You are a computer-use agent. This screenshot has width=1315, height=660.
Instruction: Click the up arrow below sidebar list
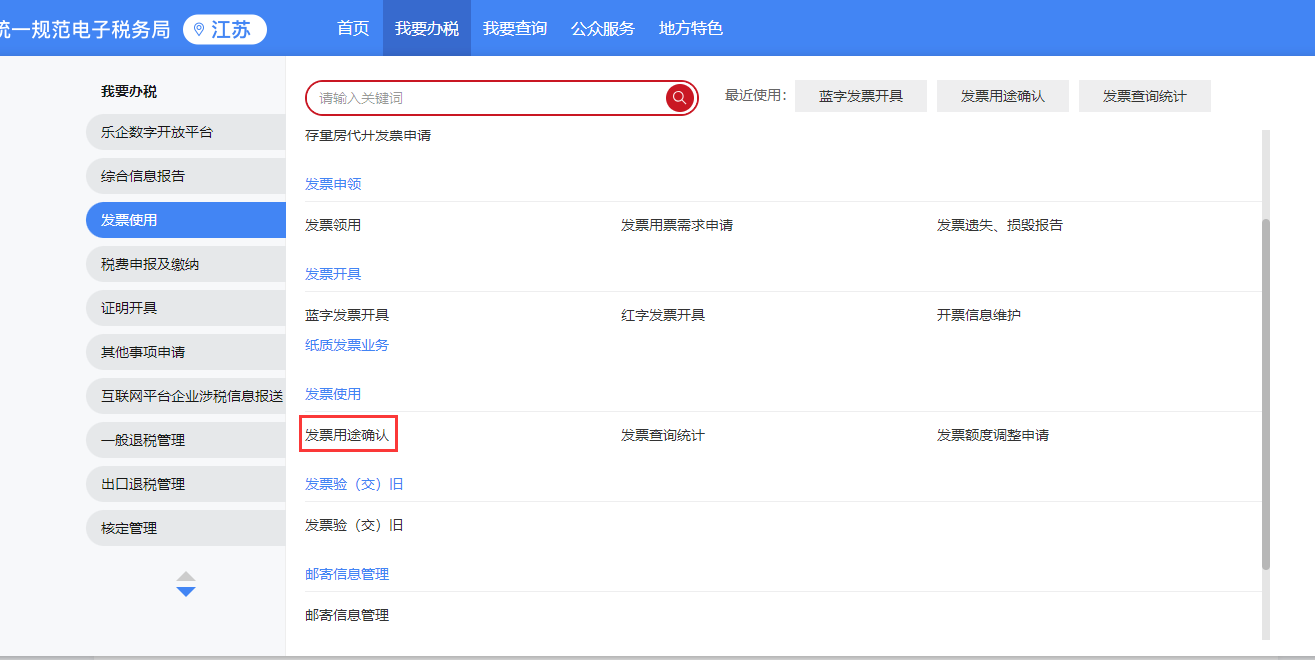tap(186, 577)
